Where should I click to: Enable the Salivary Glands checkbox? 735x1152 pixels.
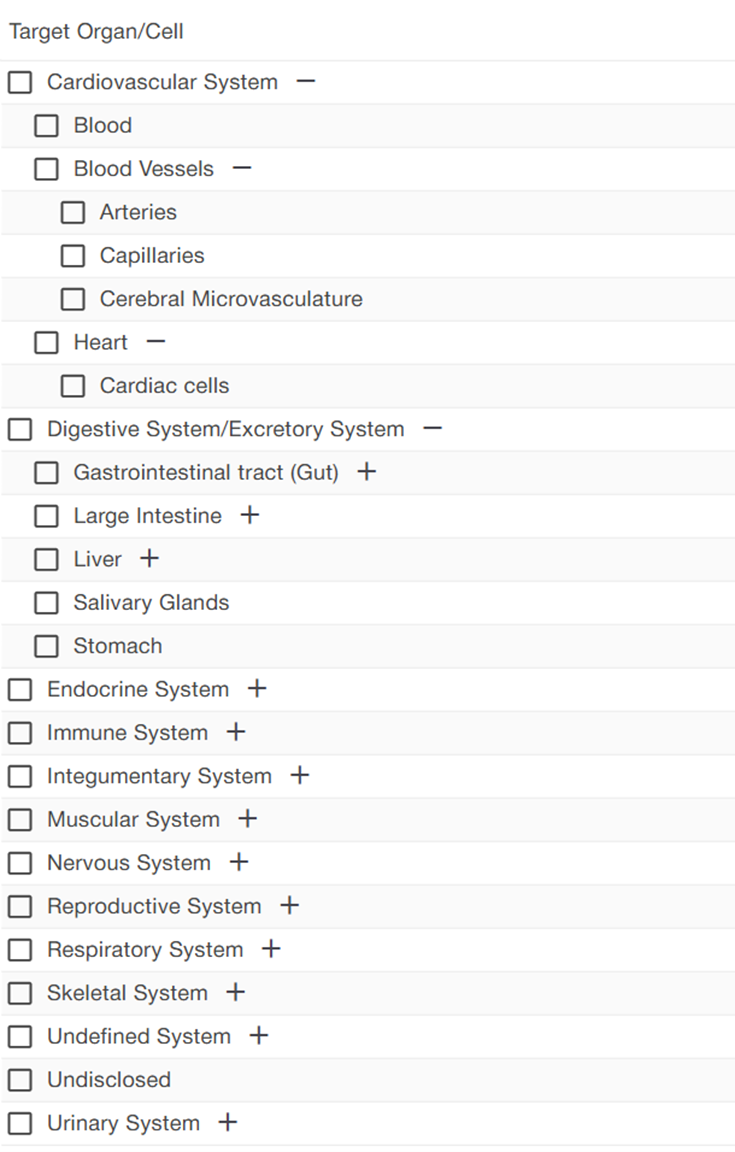[x=47, y=602]
